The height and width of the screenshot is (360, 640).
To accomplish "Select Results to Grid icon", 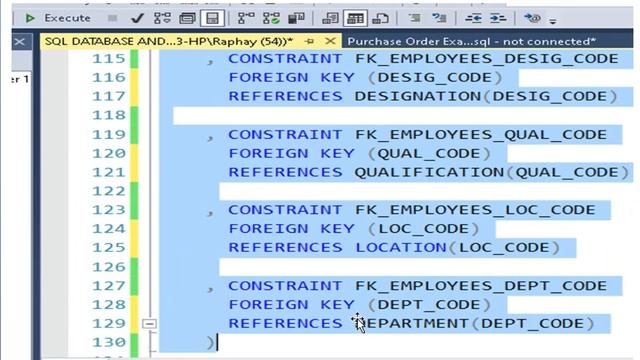I will point(355,18).
